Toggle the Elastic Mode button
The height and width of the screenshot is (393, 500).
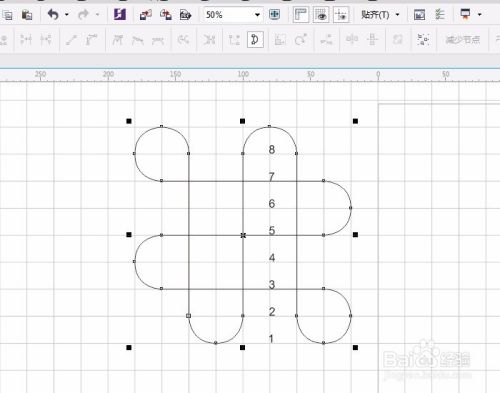click(x=398, y=40)
